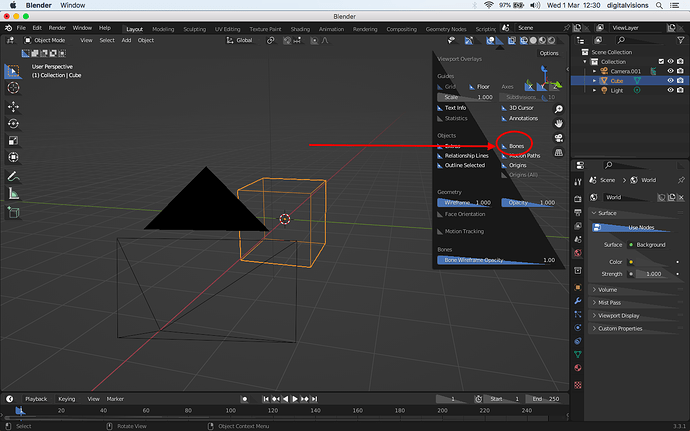Switch to the Sculpting workspace tab

coord(195,29)
